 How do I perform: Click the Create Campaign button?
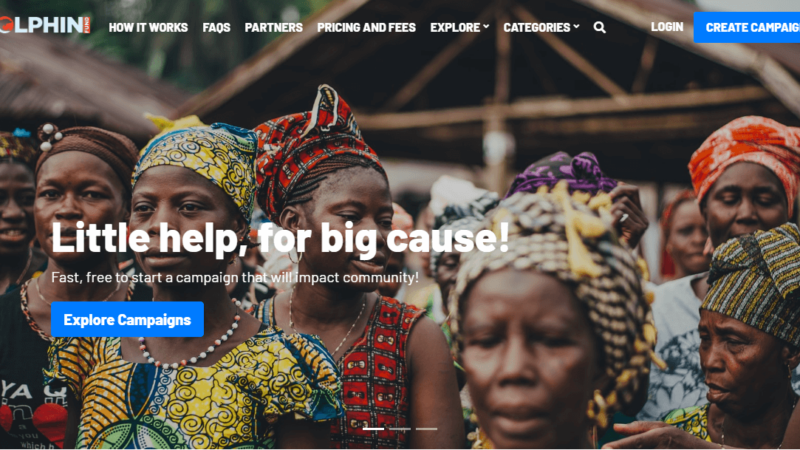click(x=747, y=28)
